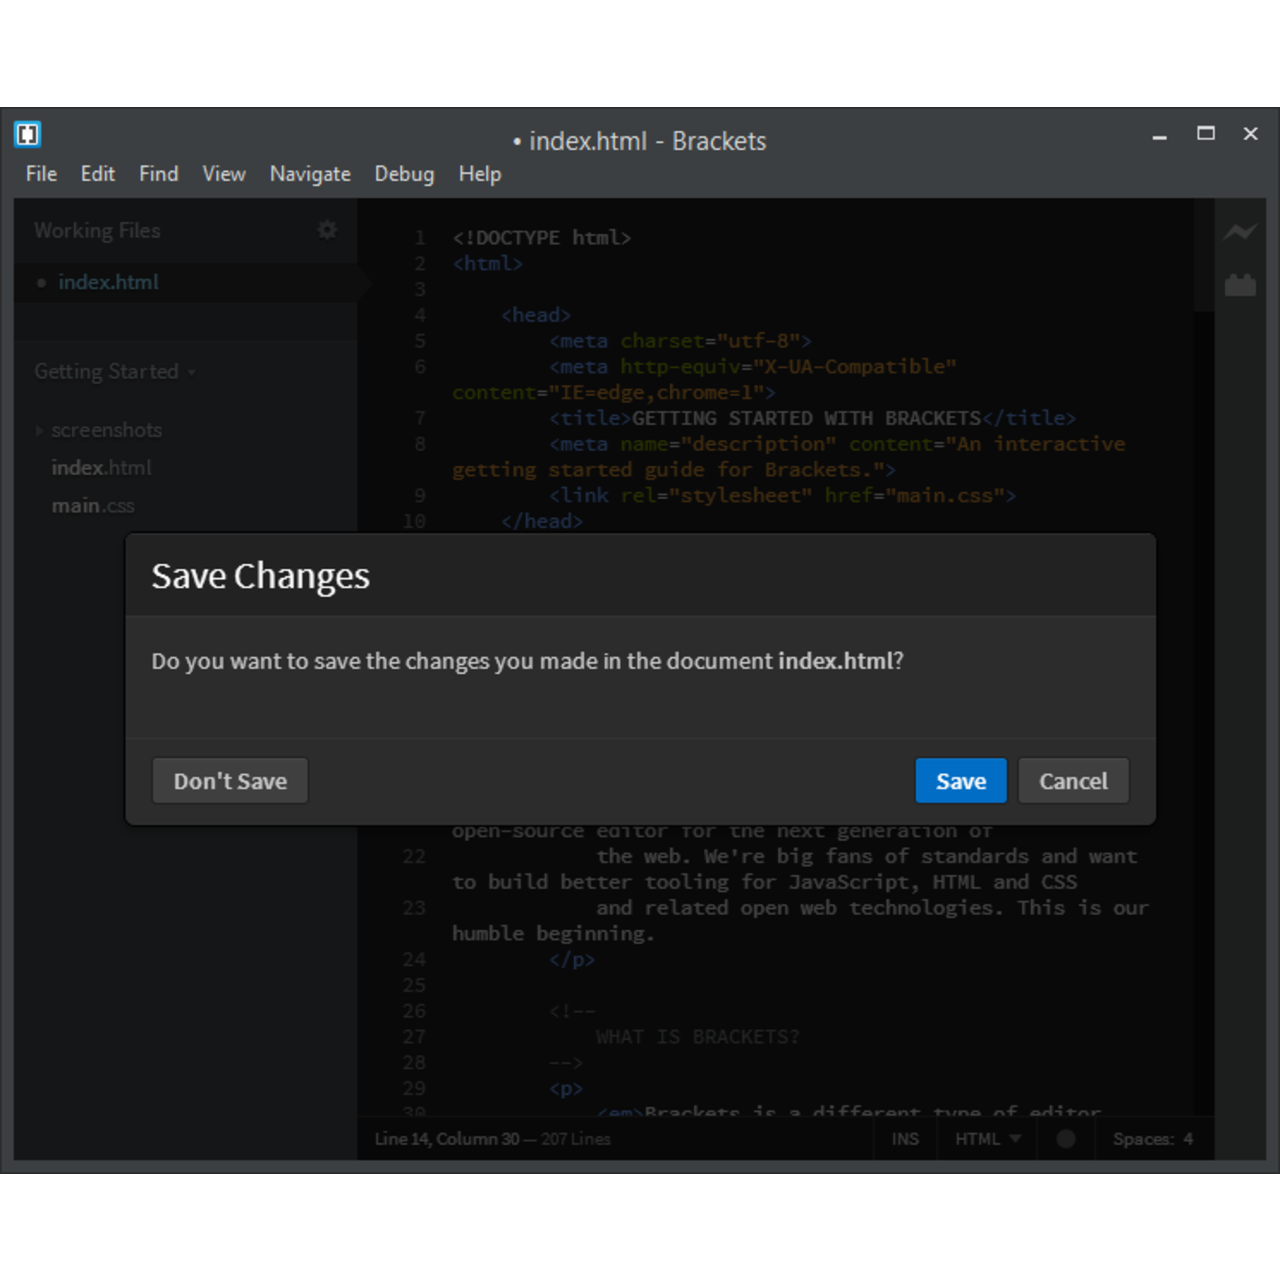
Task: Open the HTML language mode dropdown
Action: (x=987, y=1139)
